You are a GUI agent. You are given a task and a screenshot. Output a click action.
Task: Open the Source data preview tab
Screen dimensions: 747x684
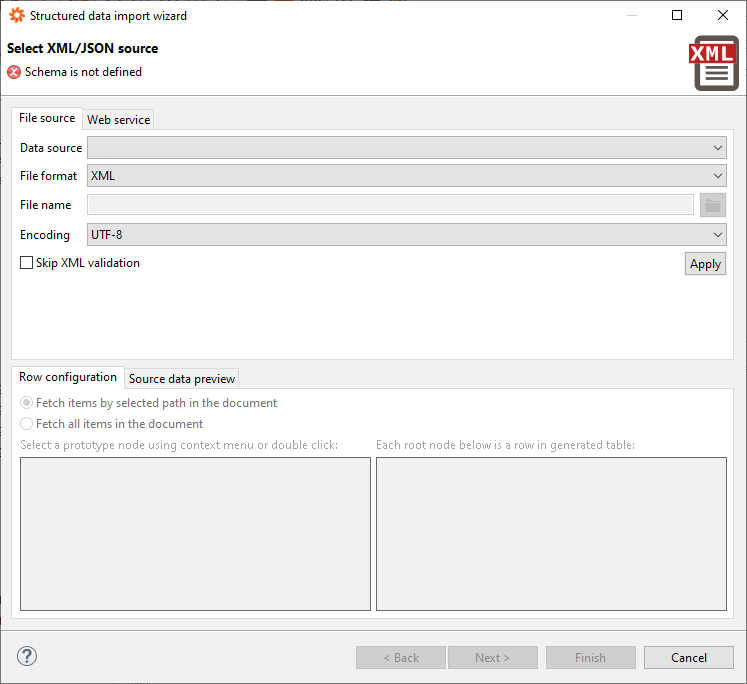(x=182, y=379)
